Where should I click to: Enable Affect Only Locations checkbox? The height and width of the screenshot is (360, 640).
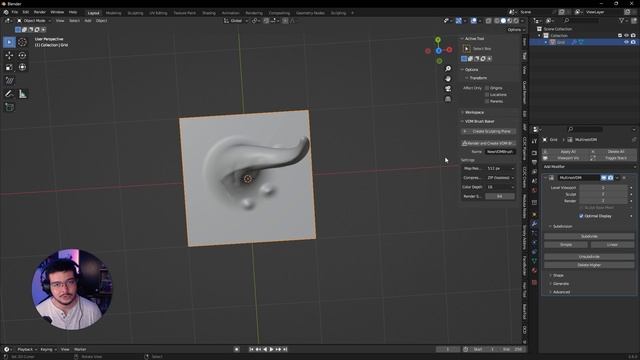click(x=487, y=95)
